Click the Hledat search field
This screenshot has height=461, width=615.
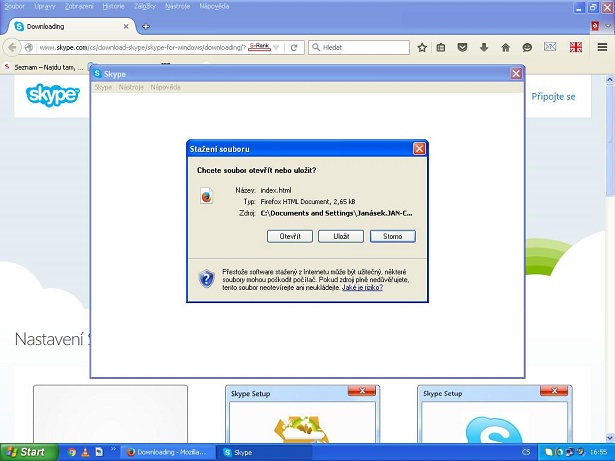(x=359, y=47)
